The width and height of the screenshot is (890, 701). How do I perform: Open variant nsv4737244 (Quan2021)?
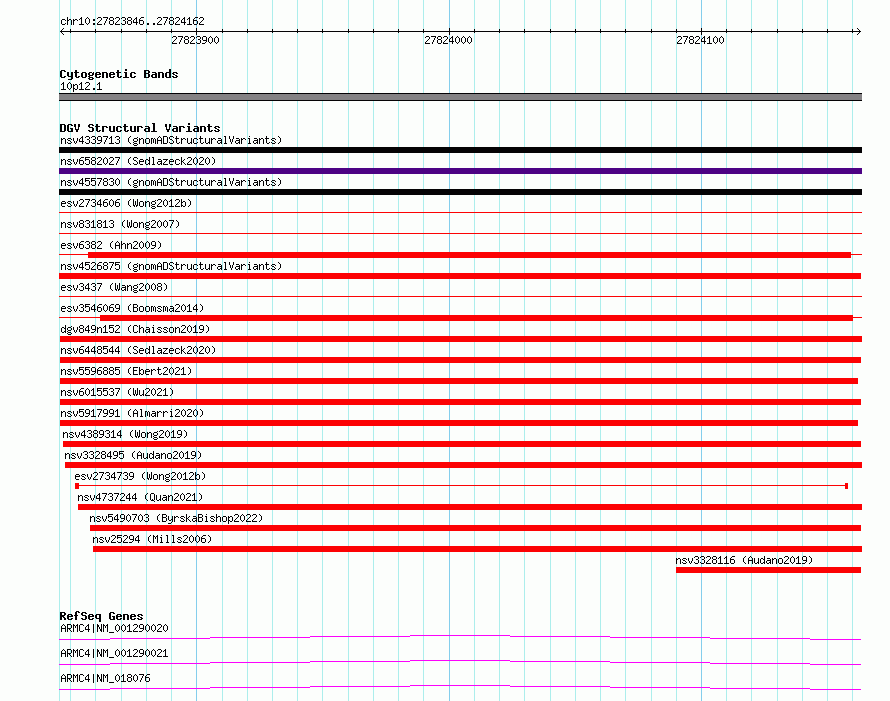140,497
